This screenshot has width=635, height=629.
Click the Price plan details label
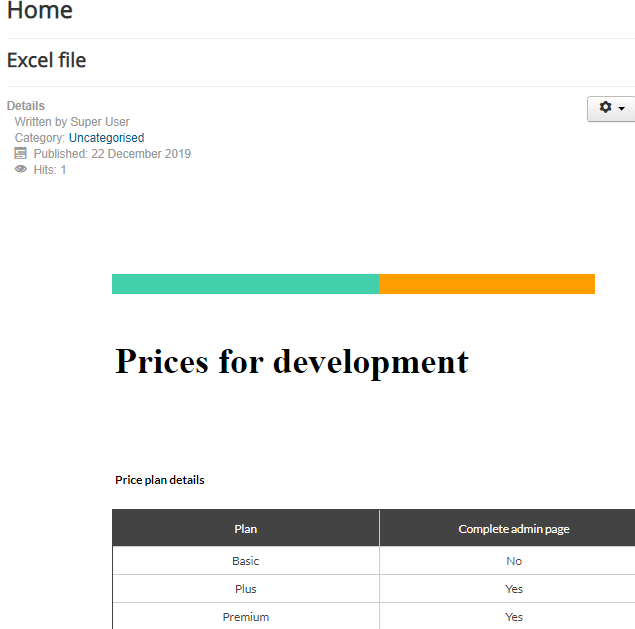pos(160,480)
